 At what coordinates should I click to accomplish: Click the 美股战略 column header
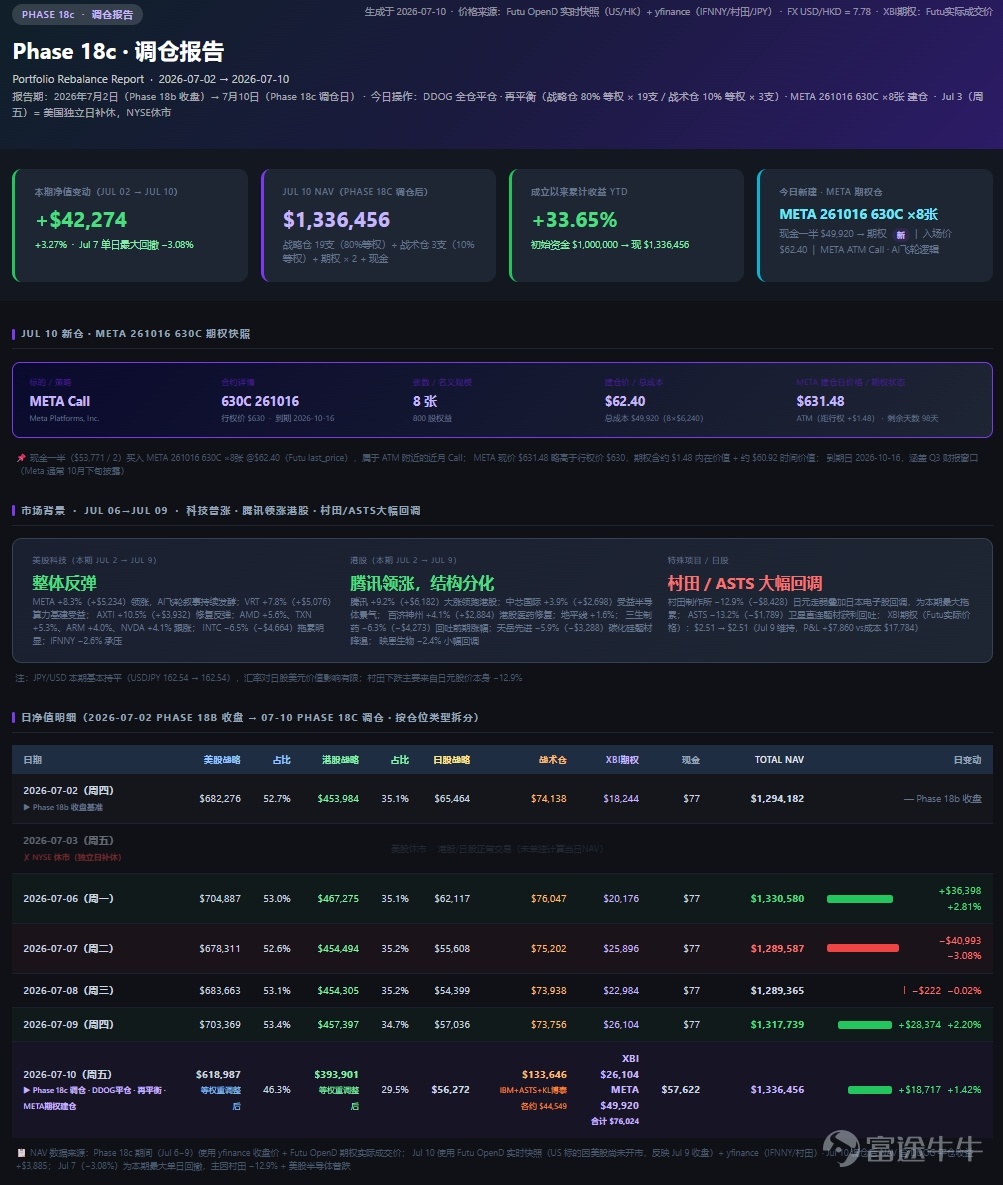(x=222, y=760)
